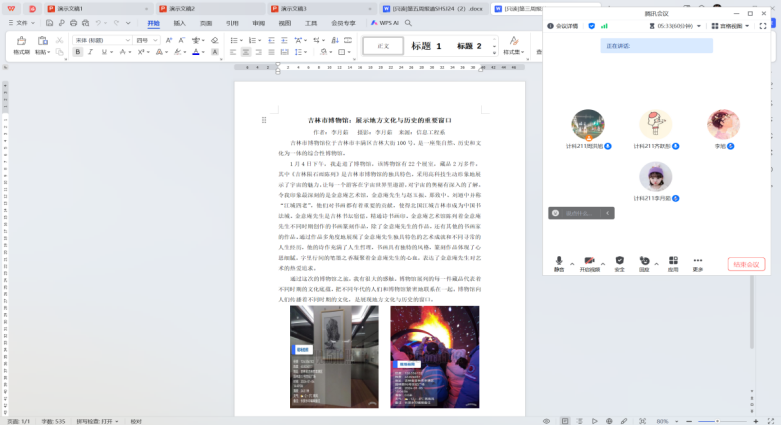This screenshot has width=782, height=425.
Task: Click the chat input box in meeting
Action: (x=581, y=213)
